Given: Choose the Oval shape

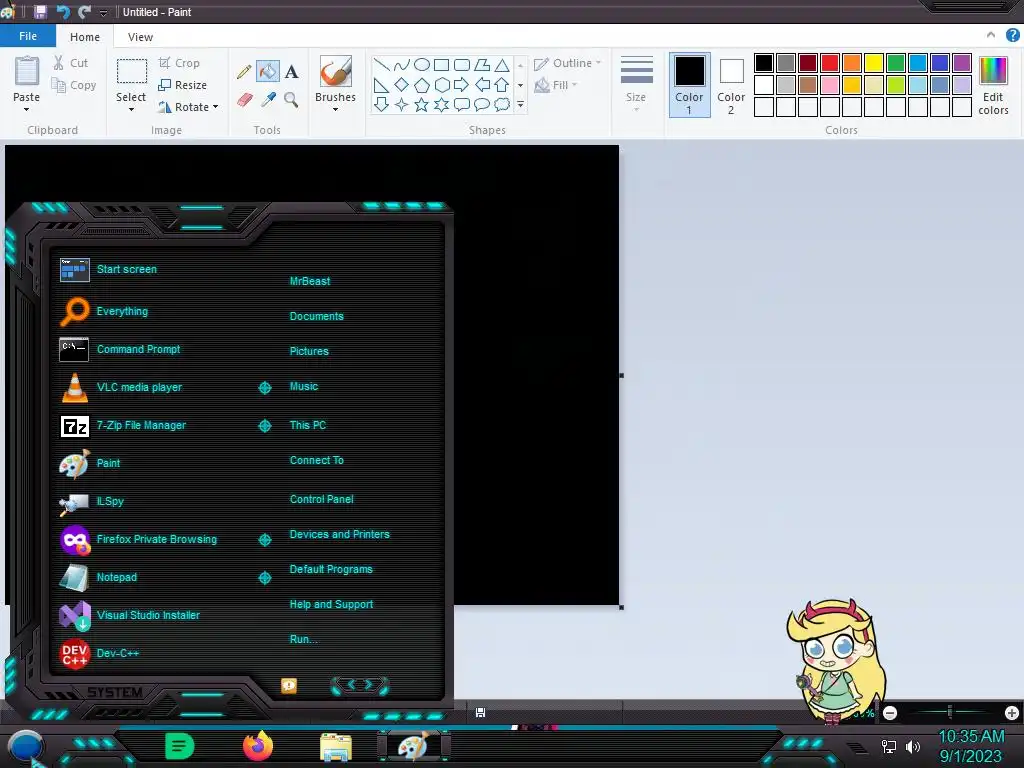Looking at the screenshot, I should [x=422, y=64].
